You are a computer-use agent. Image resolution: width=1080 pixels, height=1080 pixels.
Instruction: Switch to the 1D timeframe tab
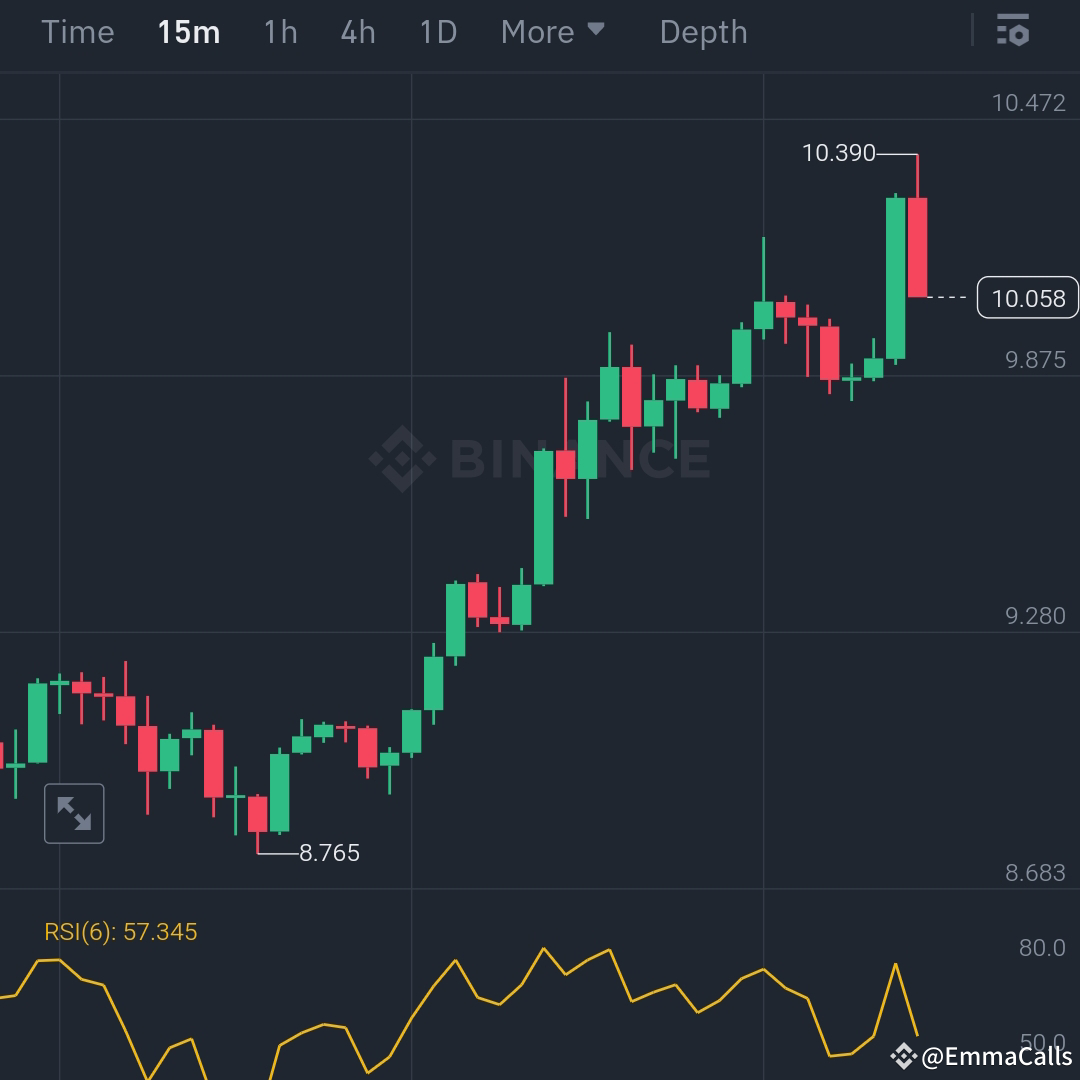(x=437, y=31)
